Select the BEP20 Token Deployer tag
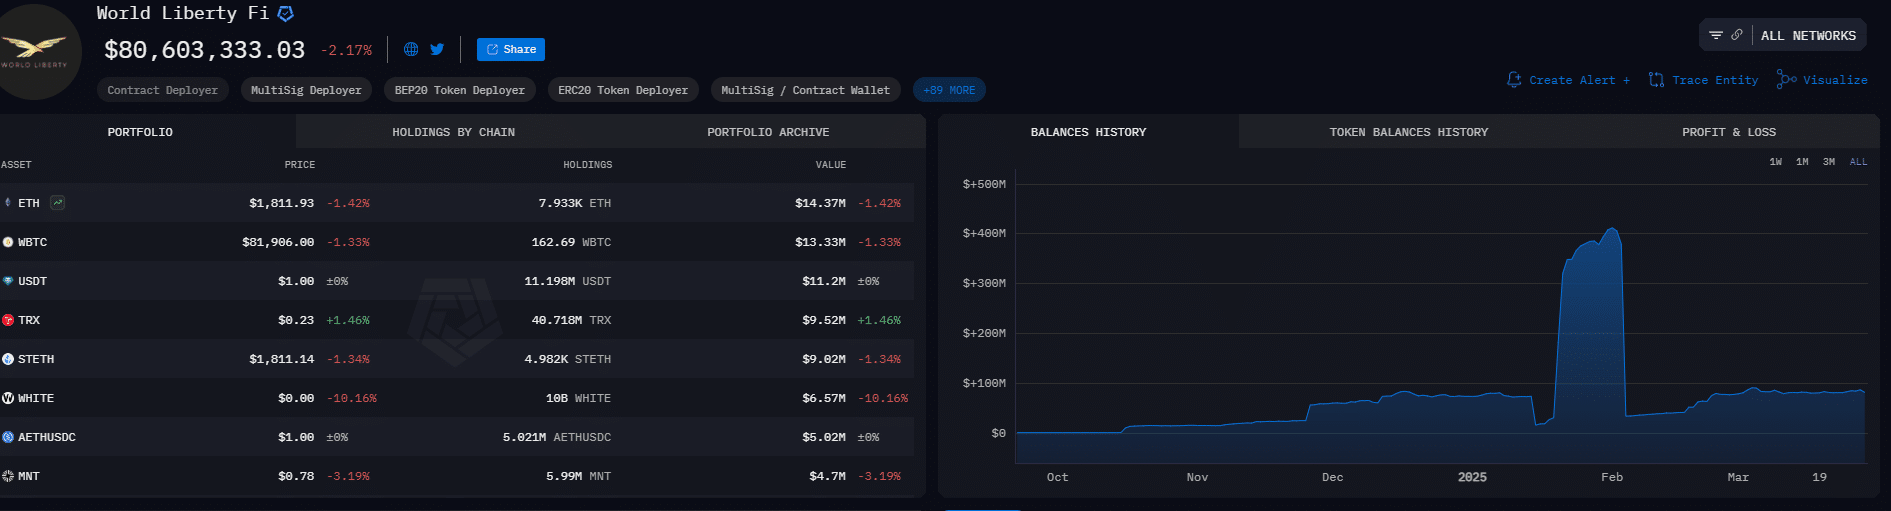This screenshot has width=1891, height=511. [x=460, y=90]
